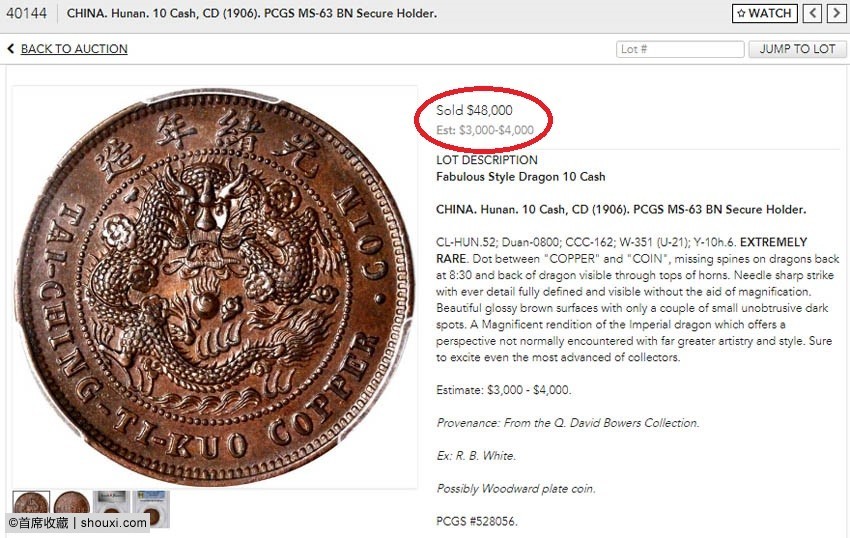Click the Back to Auction link
This screenshot has height=538, width=850.
click(x=73, y=49)
